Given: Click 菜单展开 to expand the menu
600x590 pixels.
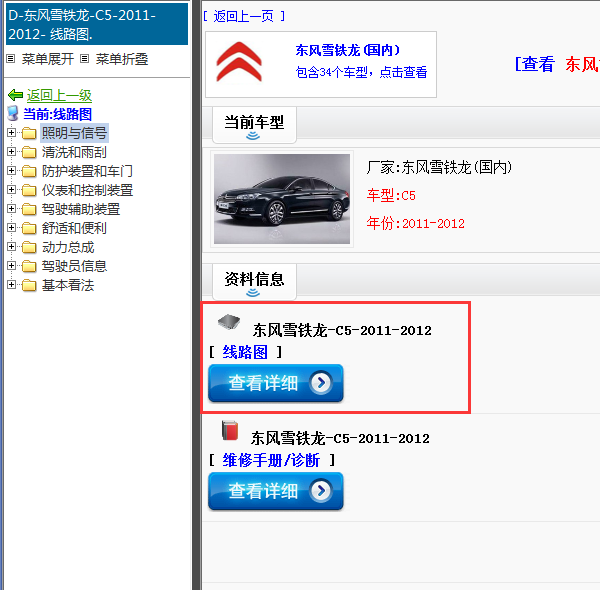Looking at the screenshot, I should click(x=47, y=59).
